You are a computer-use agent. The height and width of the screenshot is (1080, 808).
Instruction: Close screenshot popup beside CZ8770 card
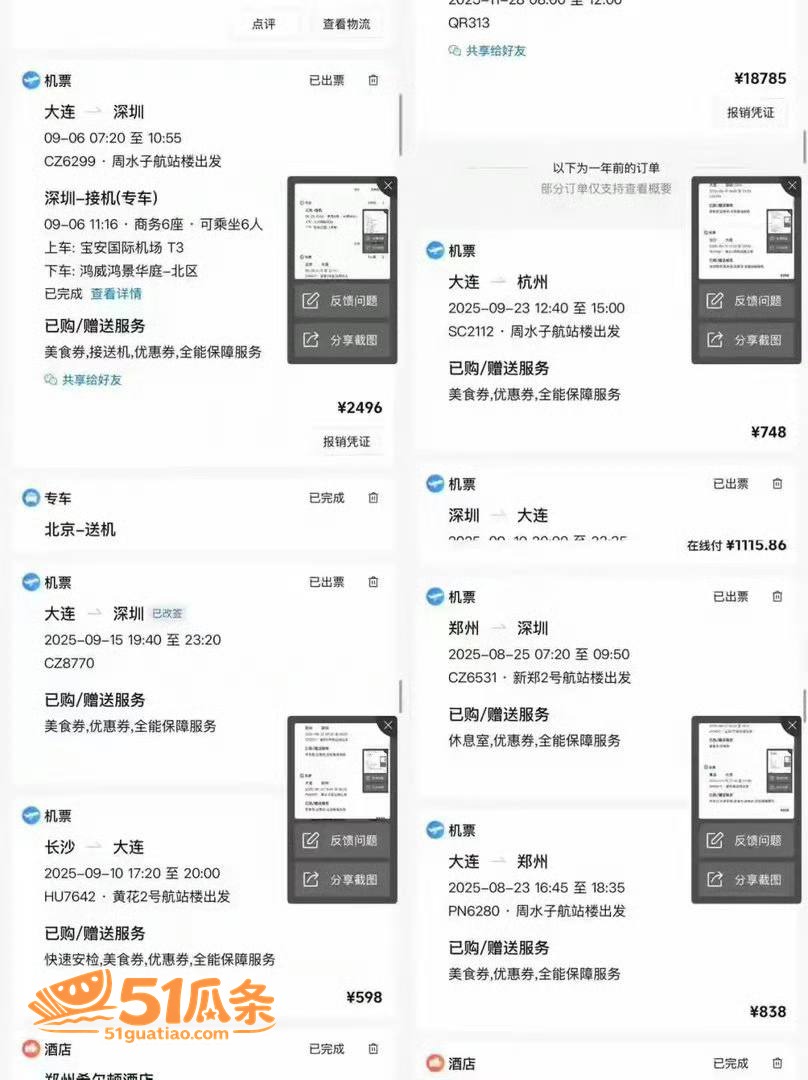pos(388,725)
